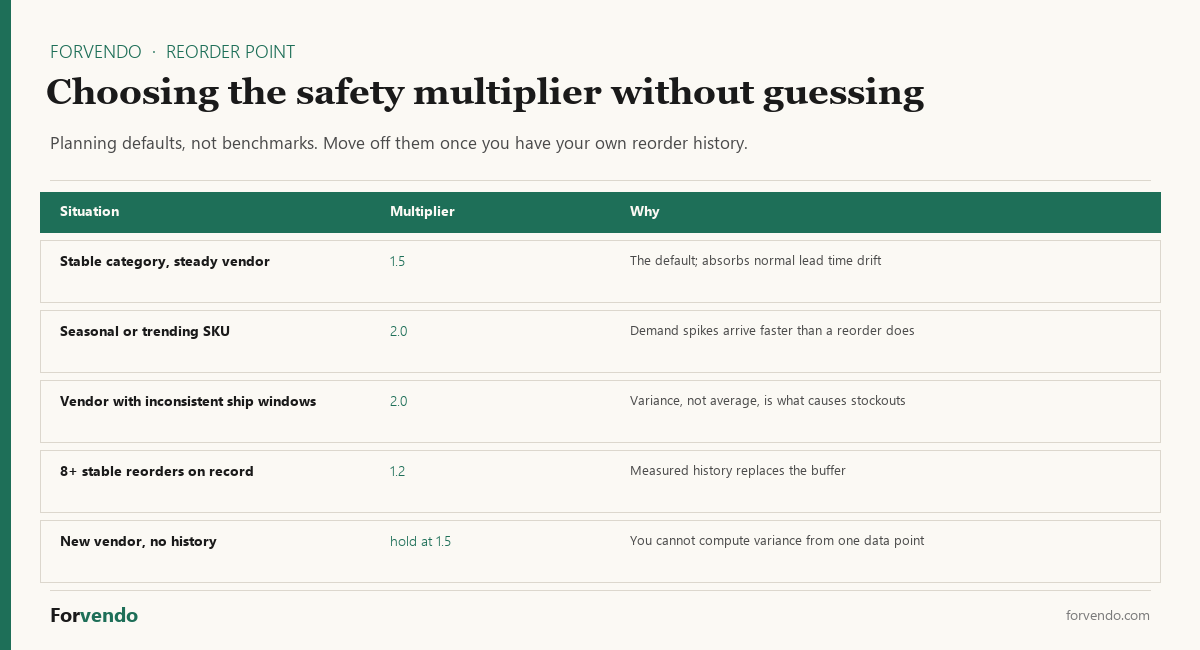Click the 'Choosing the safety multiplier' title
Image resolution: width=1200 pixels, height=650 pixels.
pos(485,93)
